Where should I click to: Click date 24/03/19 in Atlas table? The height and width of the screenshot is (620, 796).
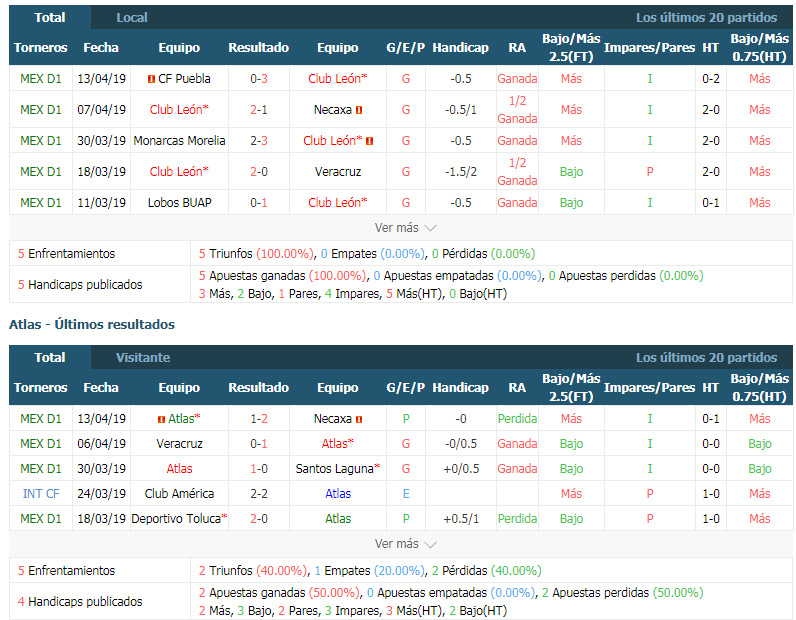(x=102, y=494)
